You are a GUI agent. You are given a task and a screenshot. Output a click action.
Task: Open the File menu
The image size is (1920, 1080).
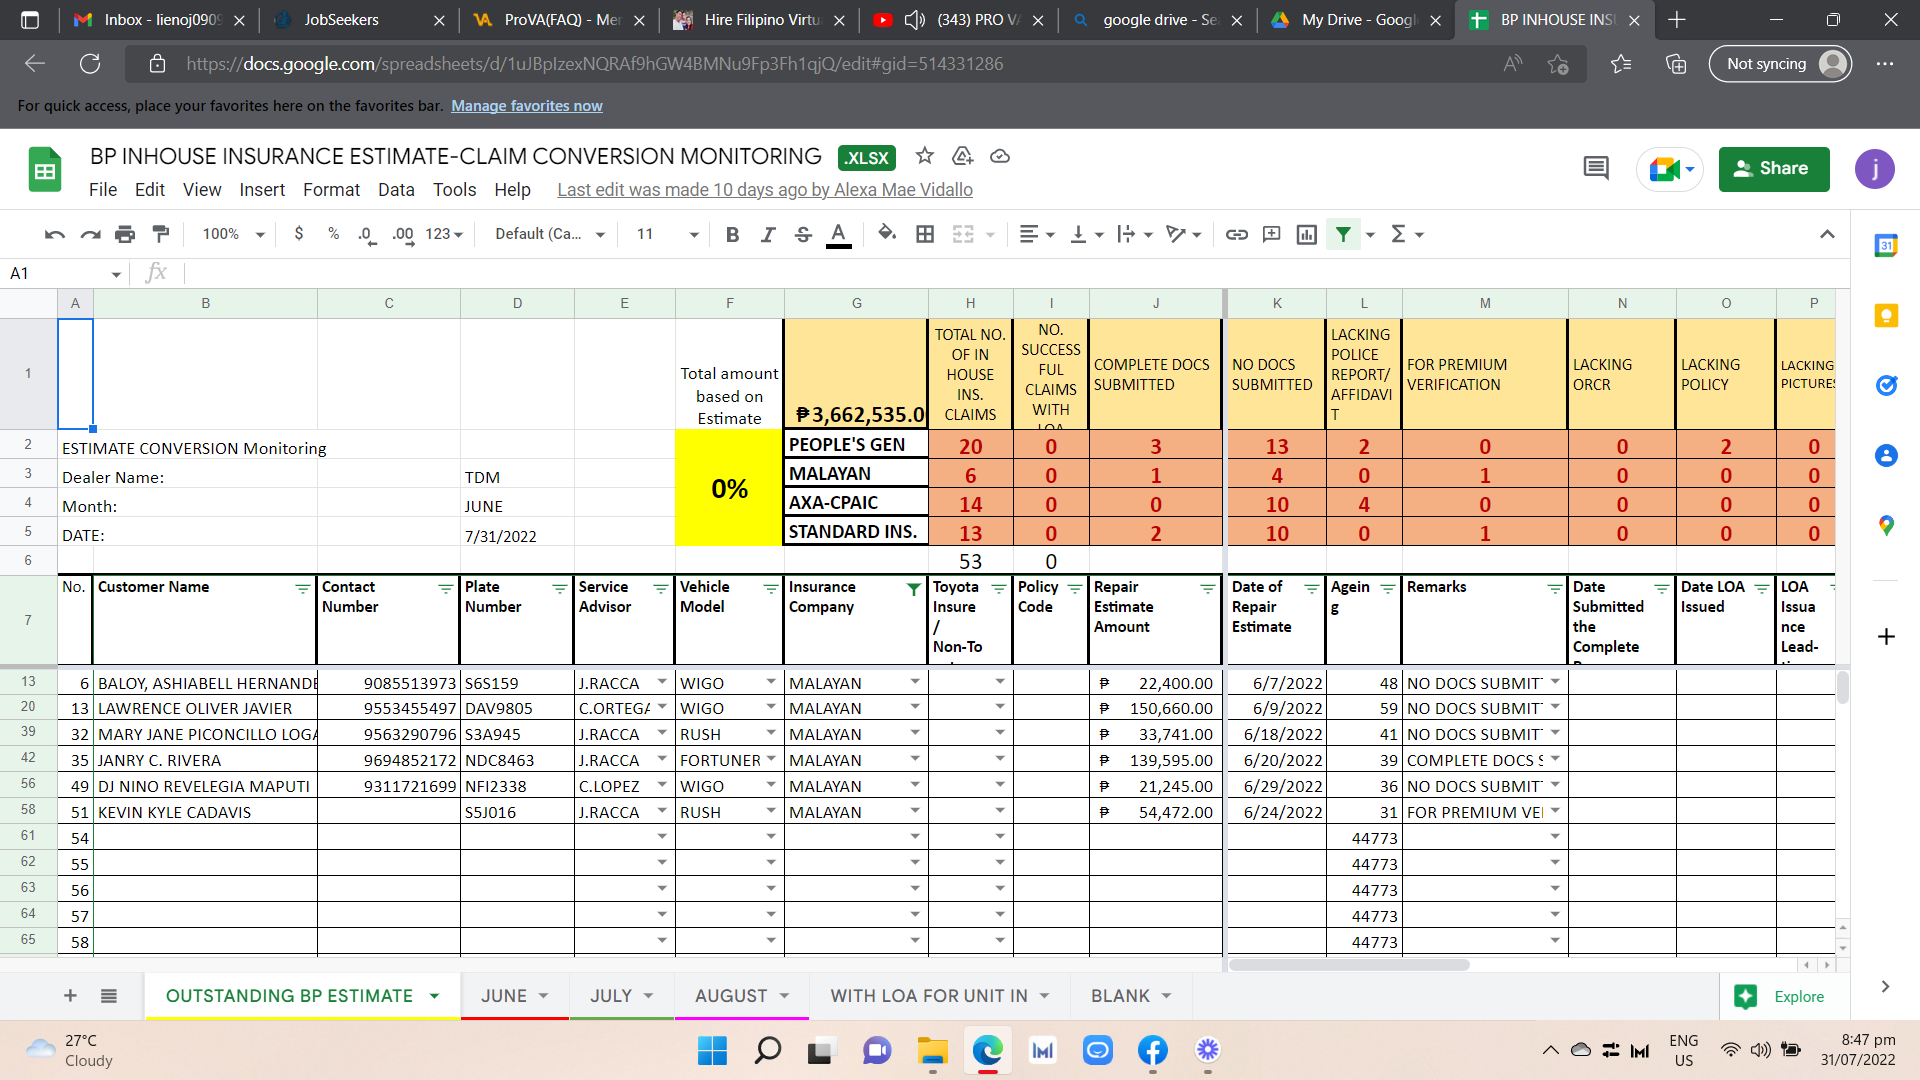[x=102, y=190]
